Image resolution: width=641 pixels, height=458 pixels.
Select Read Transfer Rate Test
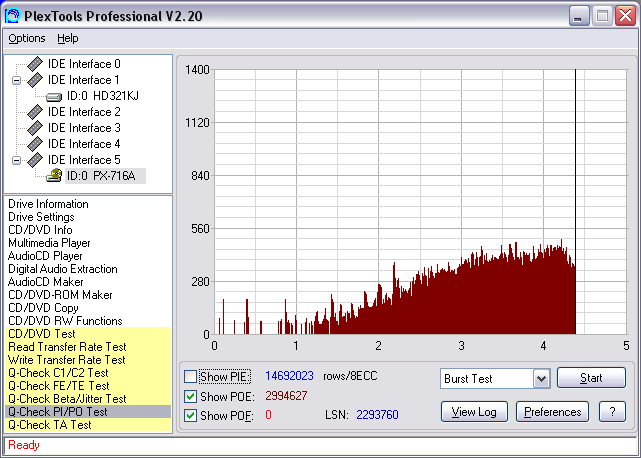coord(88,347)
